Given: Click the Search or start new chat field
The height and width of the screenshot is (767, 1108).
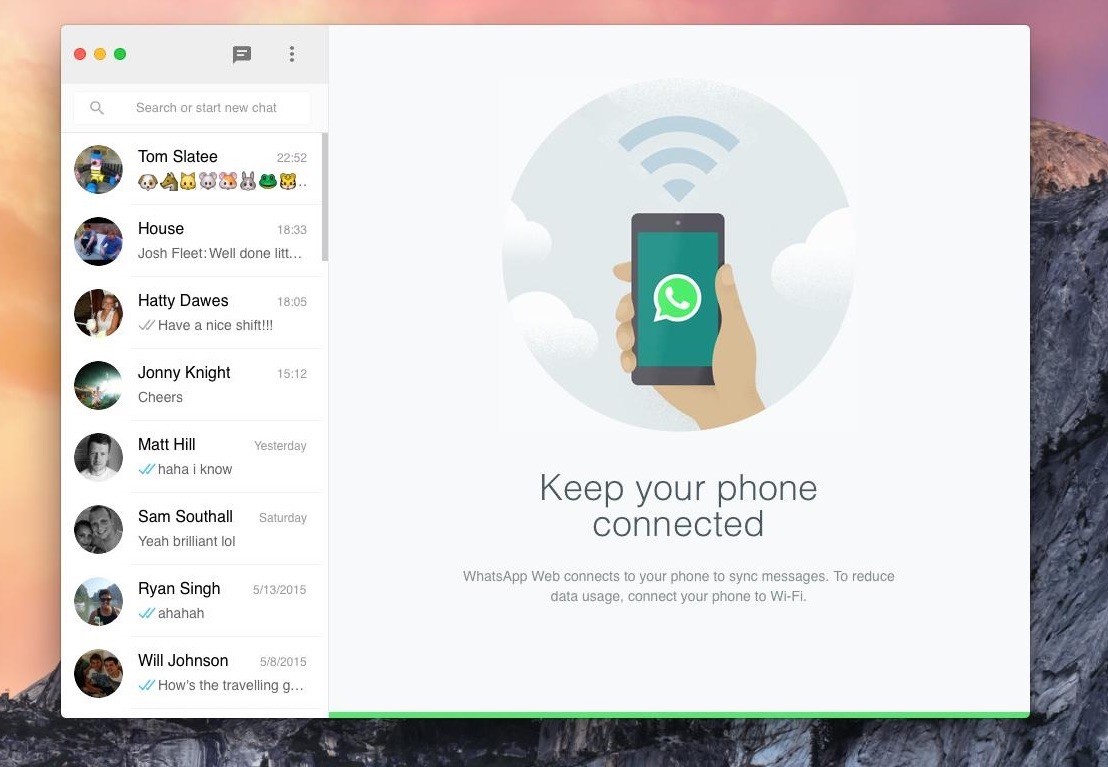Looking at the screenshot, I should point(191,107).
